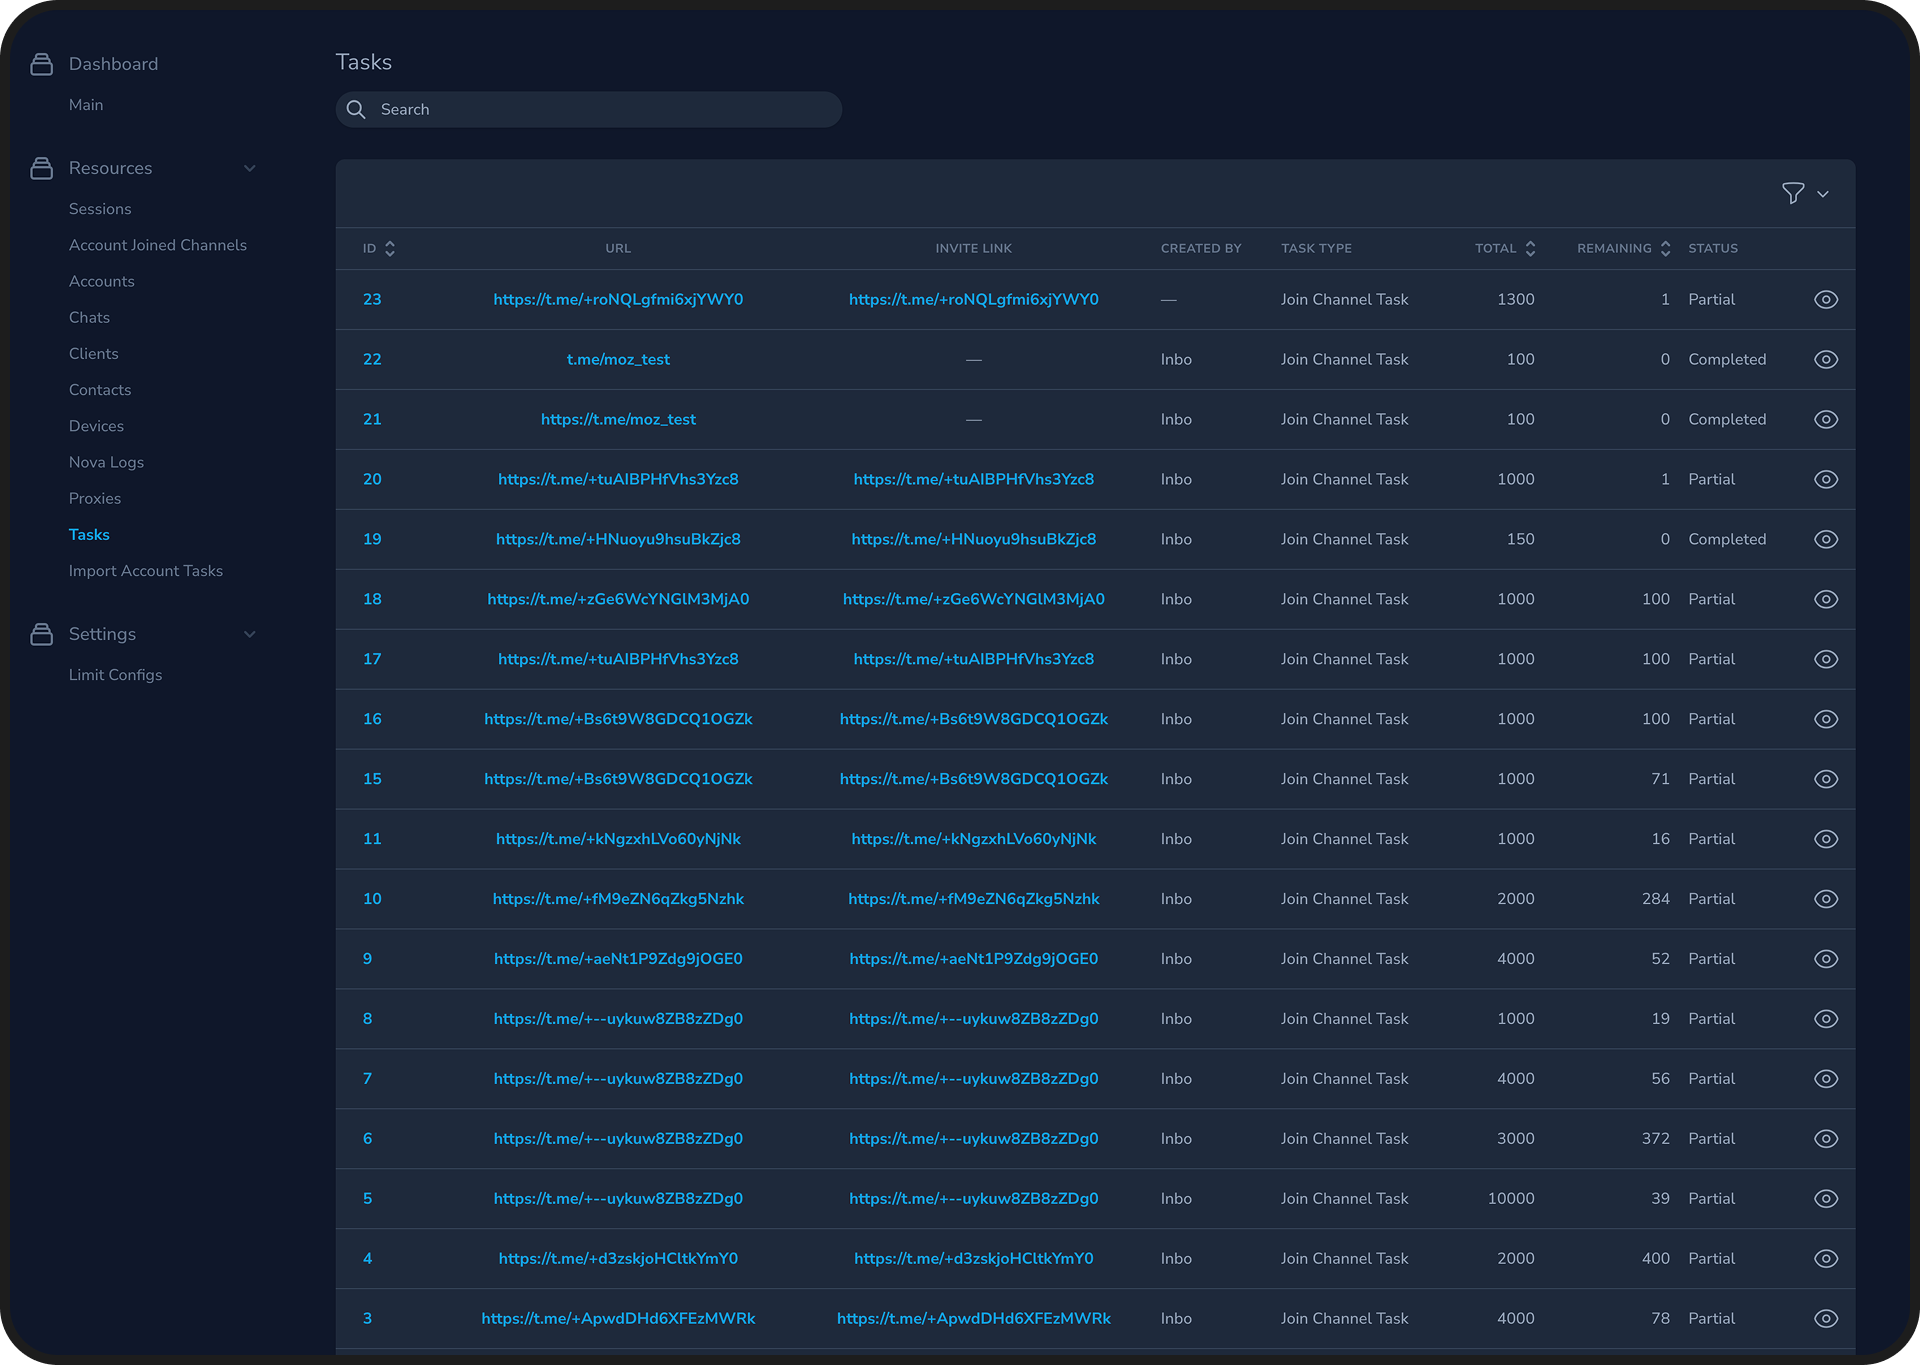This screenshot has width=1920, height=1365.
Task: Collapse the Resources sidebar section
Action: click(x=250, y=168)
